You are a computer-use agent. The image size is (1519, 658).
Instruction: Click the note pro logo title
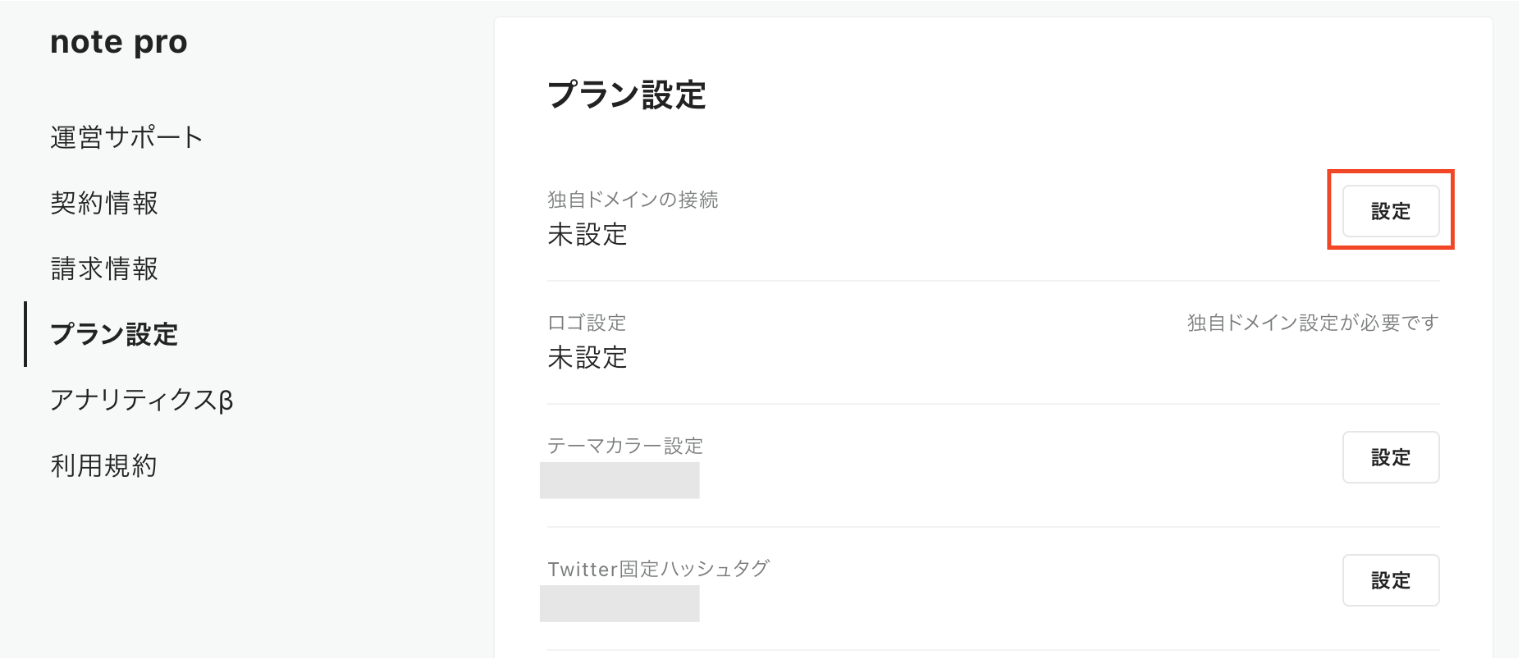pos(118,43)
